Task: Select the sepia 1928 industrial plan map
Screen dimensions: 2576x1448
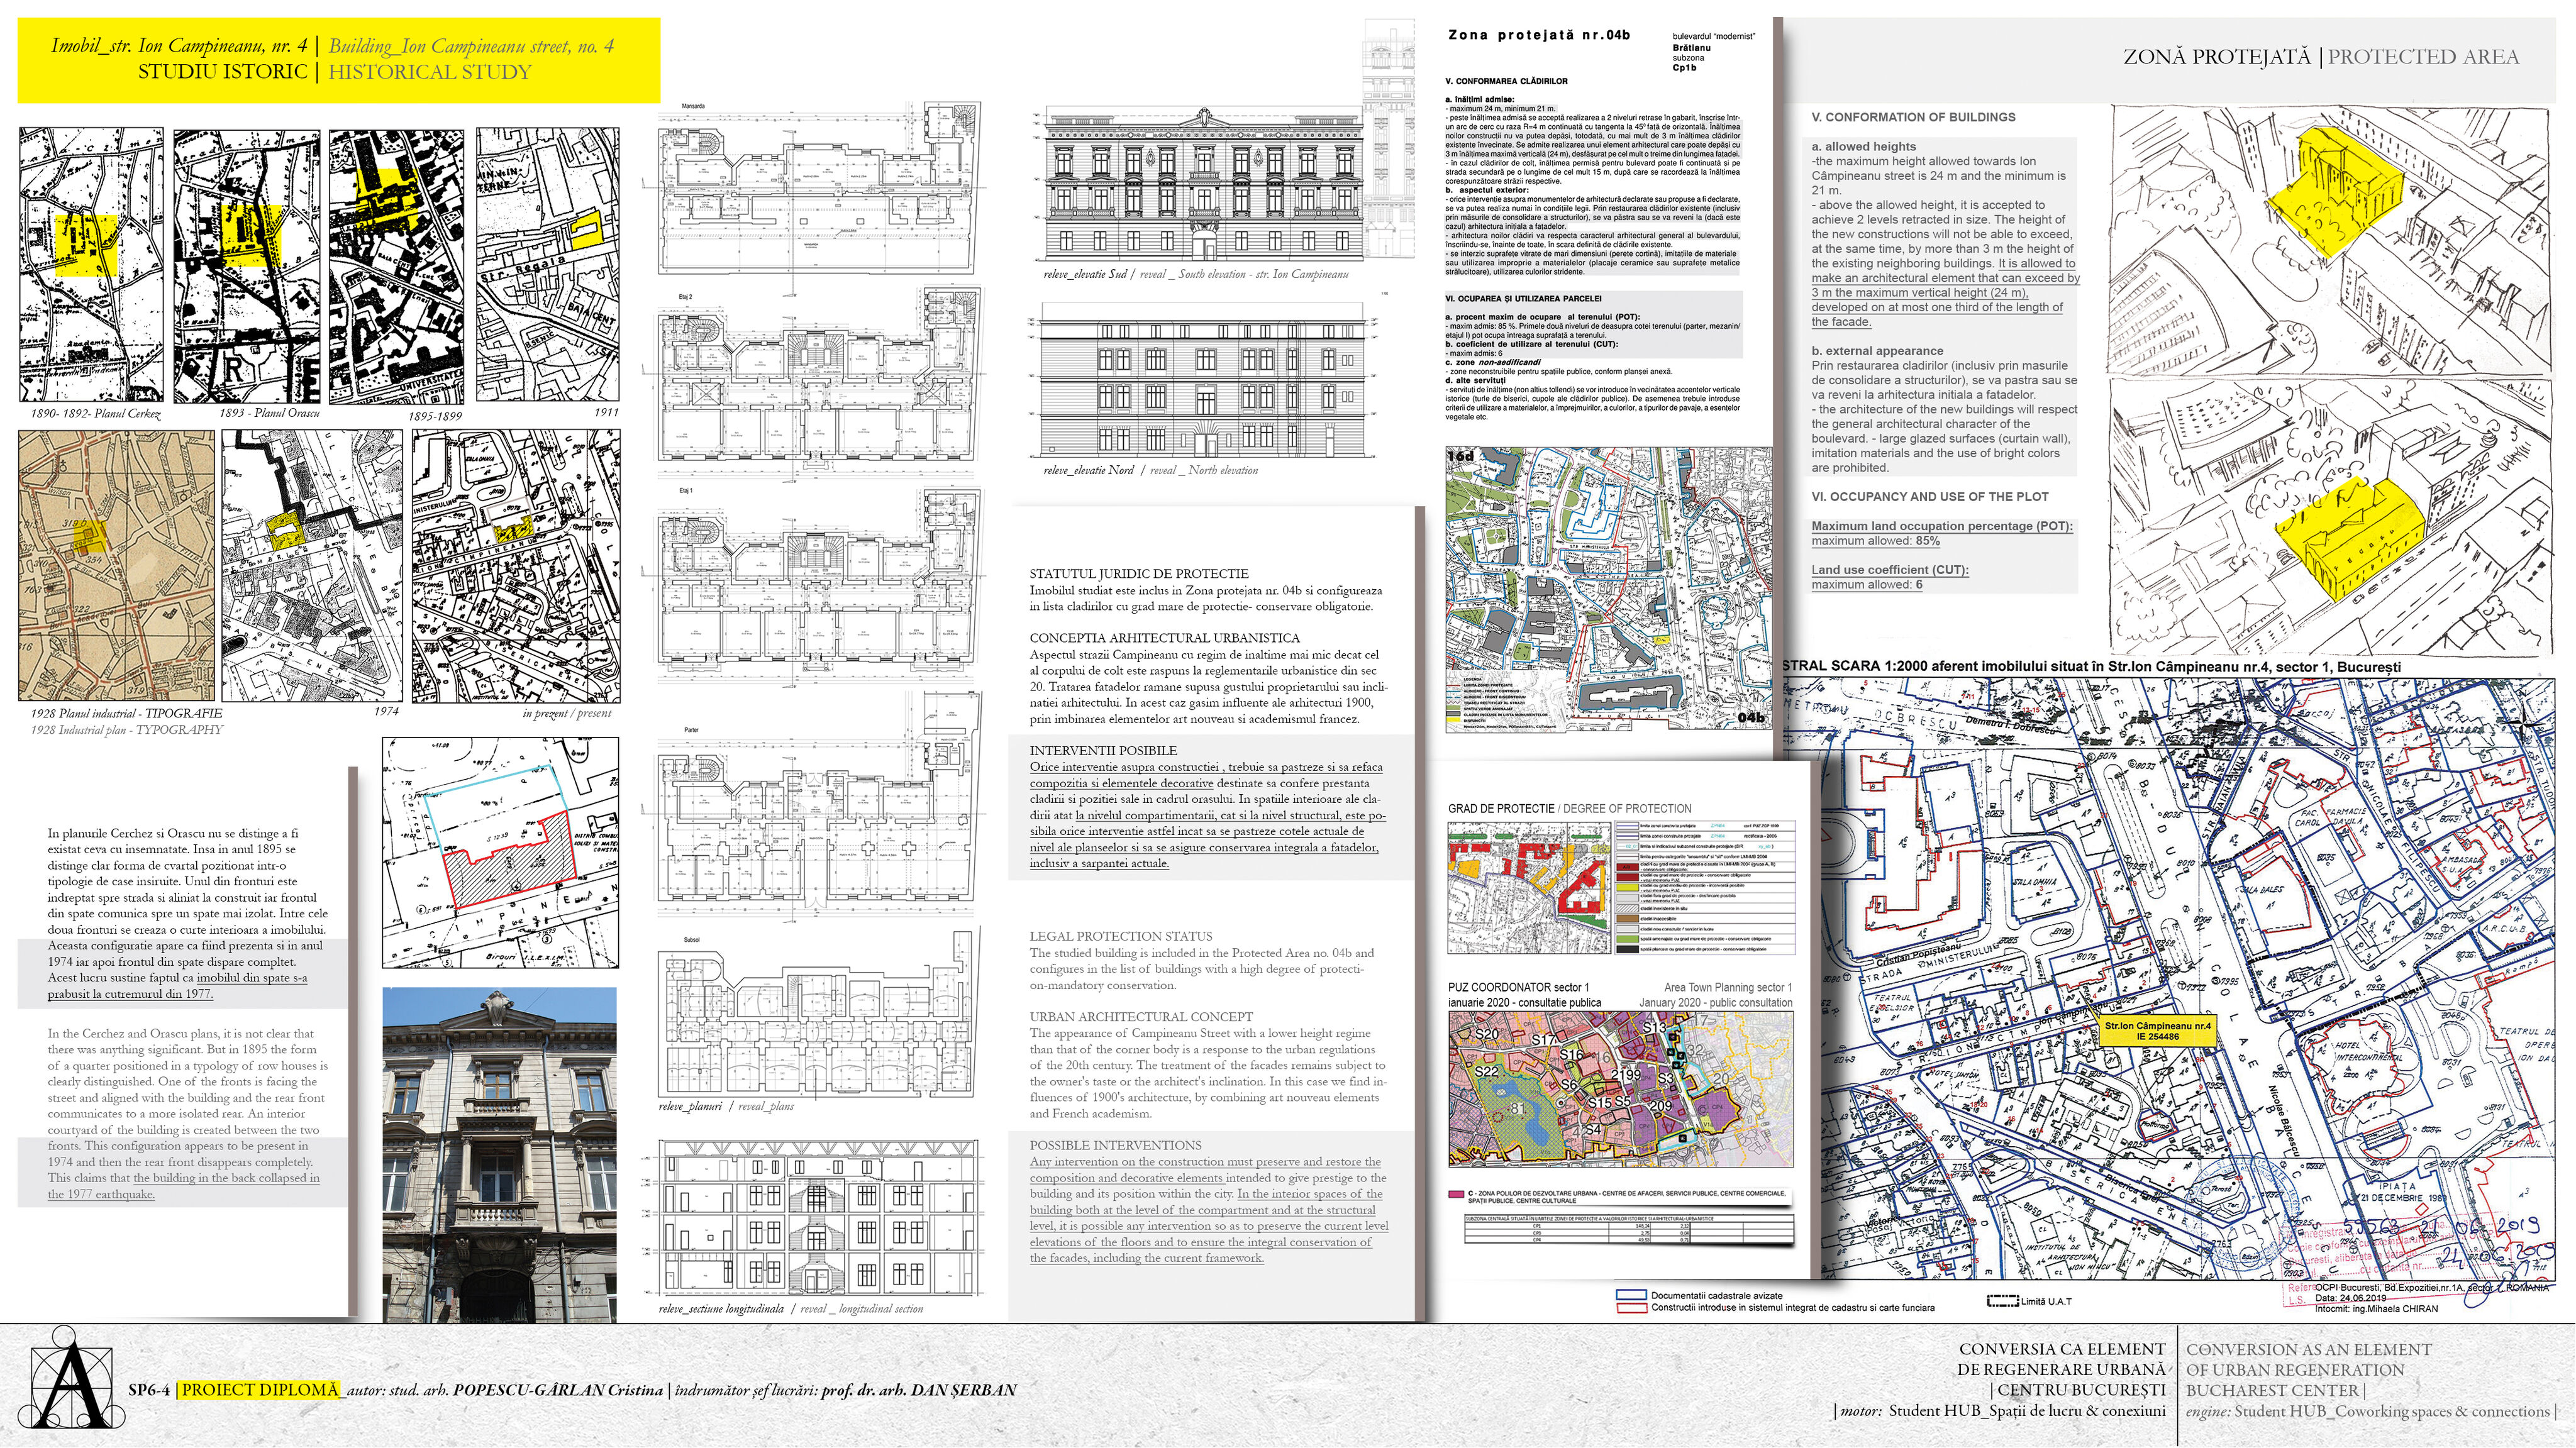Action: 117,566
